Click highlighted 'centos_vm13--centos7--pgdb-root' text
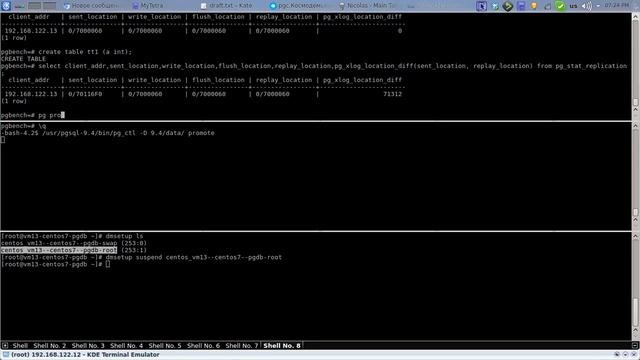Image resolution: width=640 pixels, height=360 pixels. coord(59,250)
